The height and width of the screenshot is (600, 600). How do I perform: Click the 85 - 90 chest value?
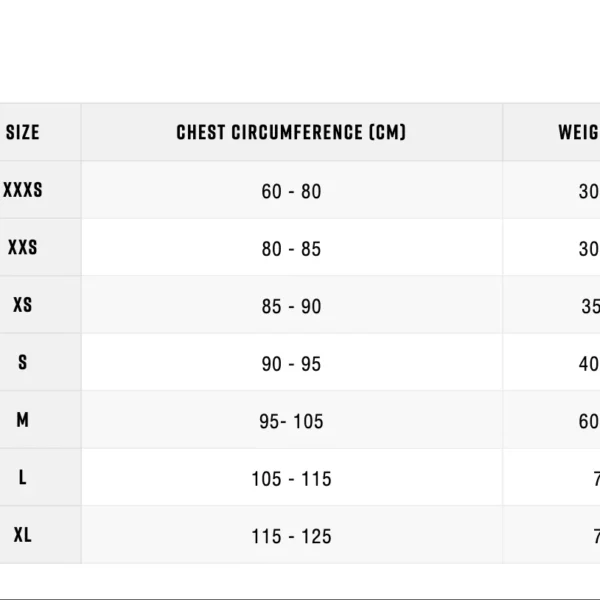pos(291,307)
